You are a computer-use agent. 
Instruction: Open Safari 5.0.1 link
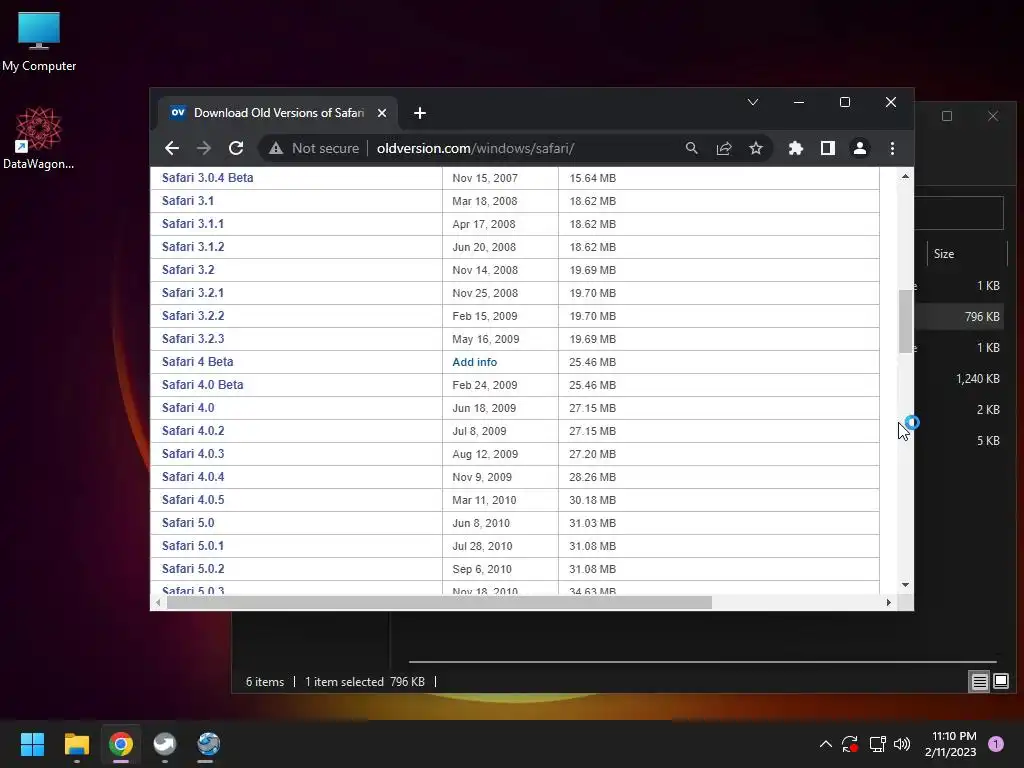pos(193,545)
